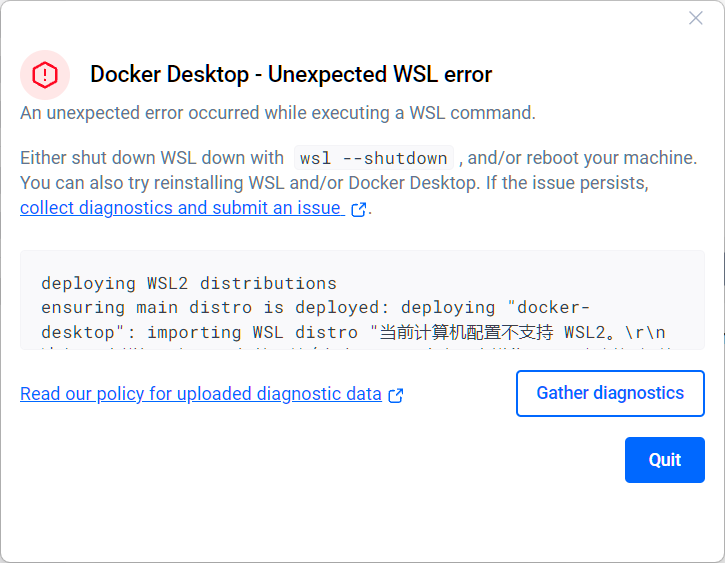The width and height of the screenshot is (725, 563).
Task: Click 'An unexpected error occurred' description text
Action: 278,113
